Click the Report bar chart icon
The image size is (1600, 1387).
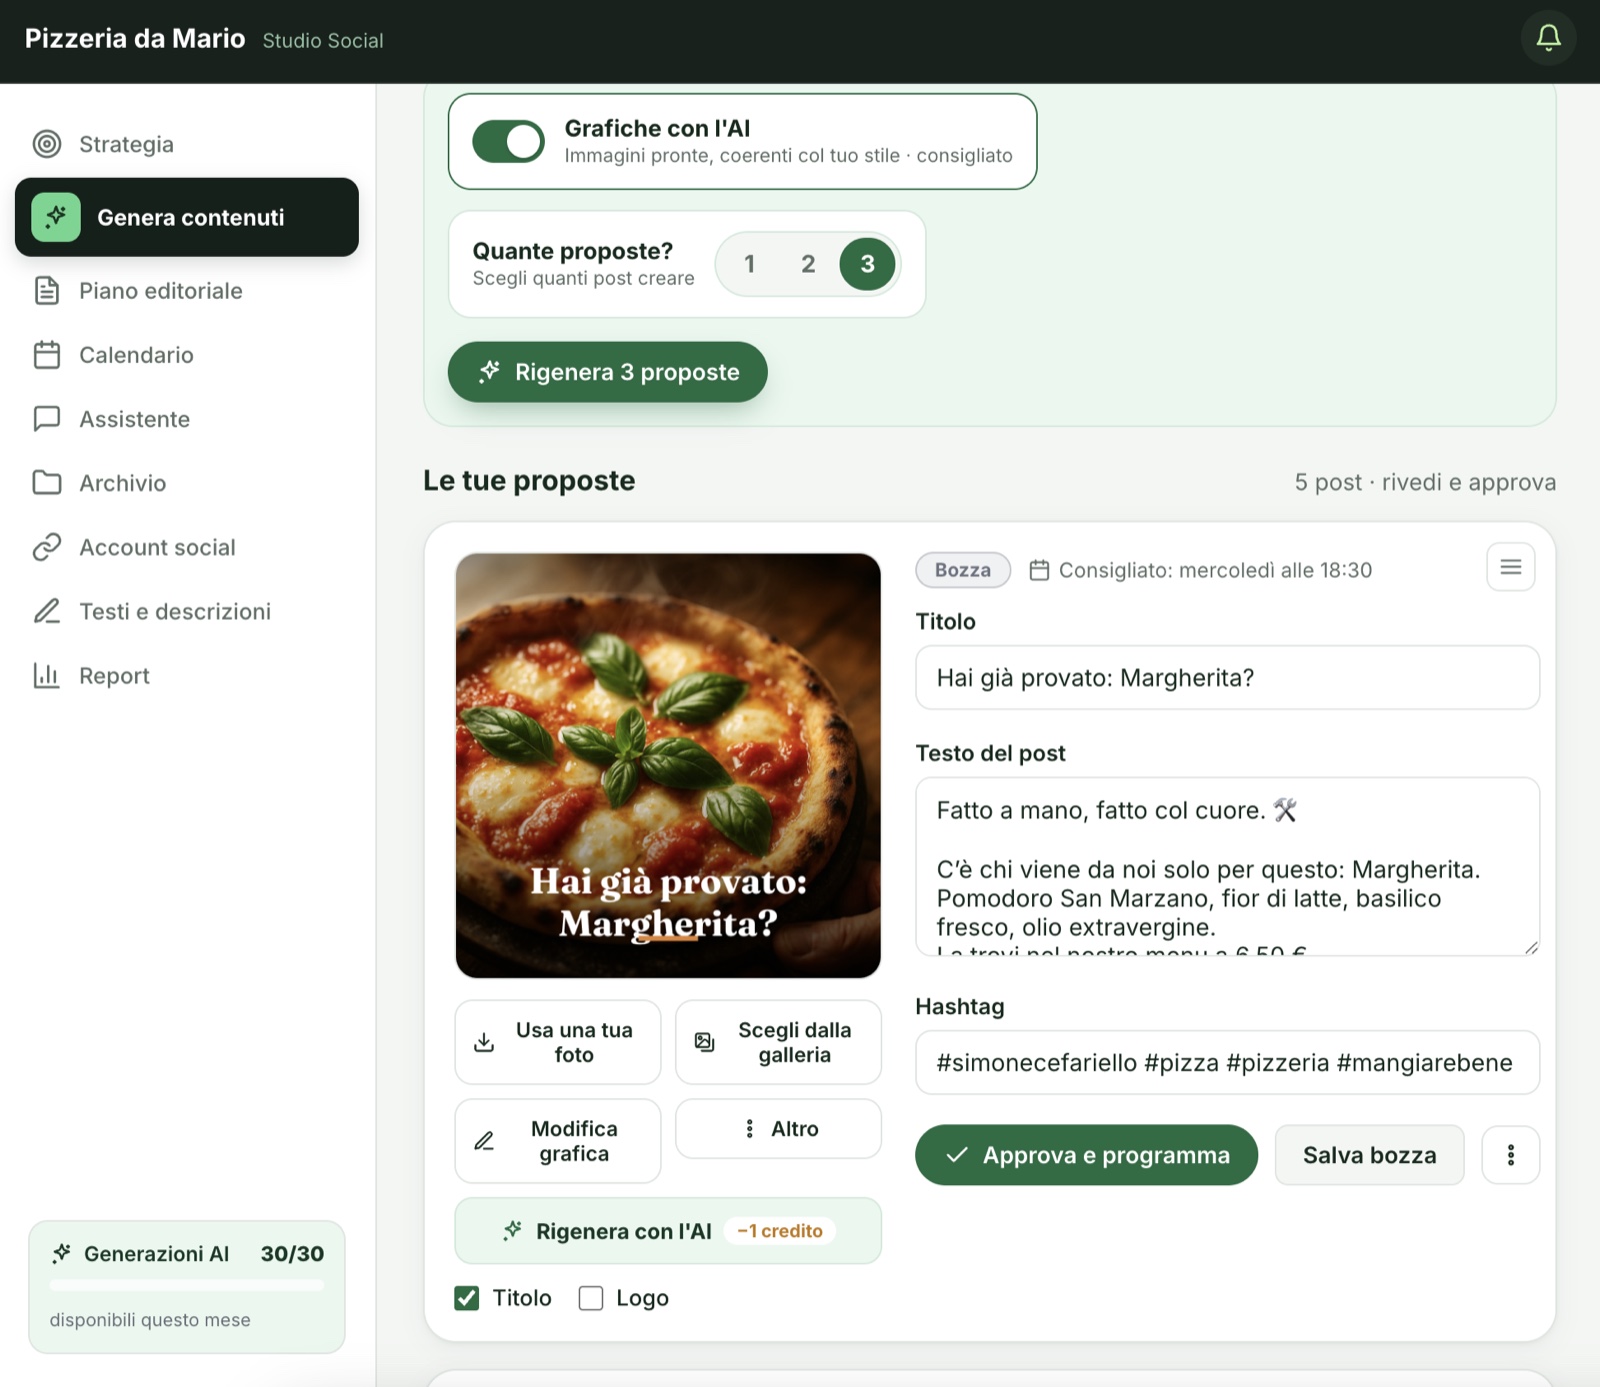[47, 676]
